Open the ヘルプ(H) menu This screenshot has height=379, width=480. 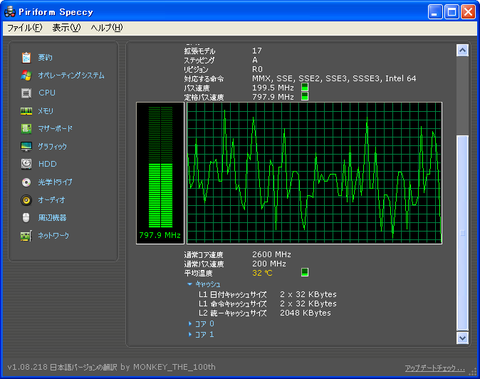107,28
